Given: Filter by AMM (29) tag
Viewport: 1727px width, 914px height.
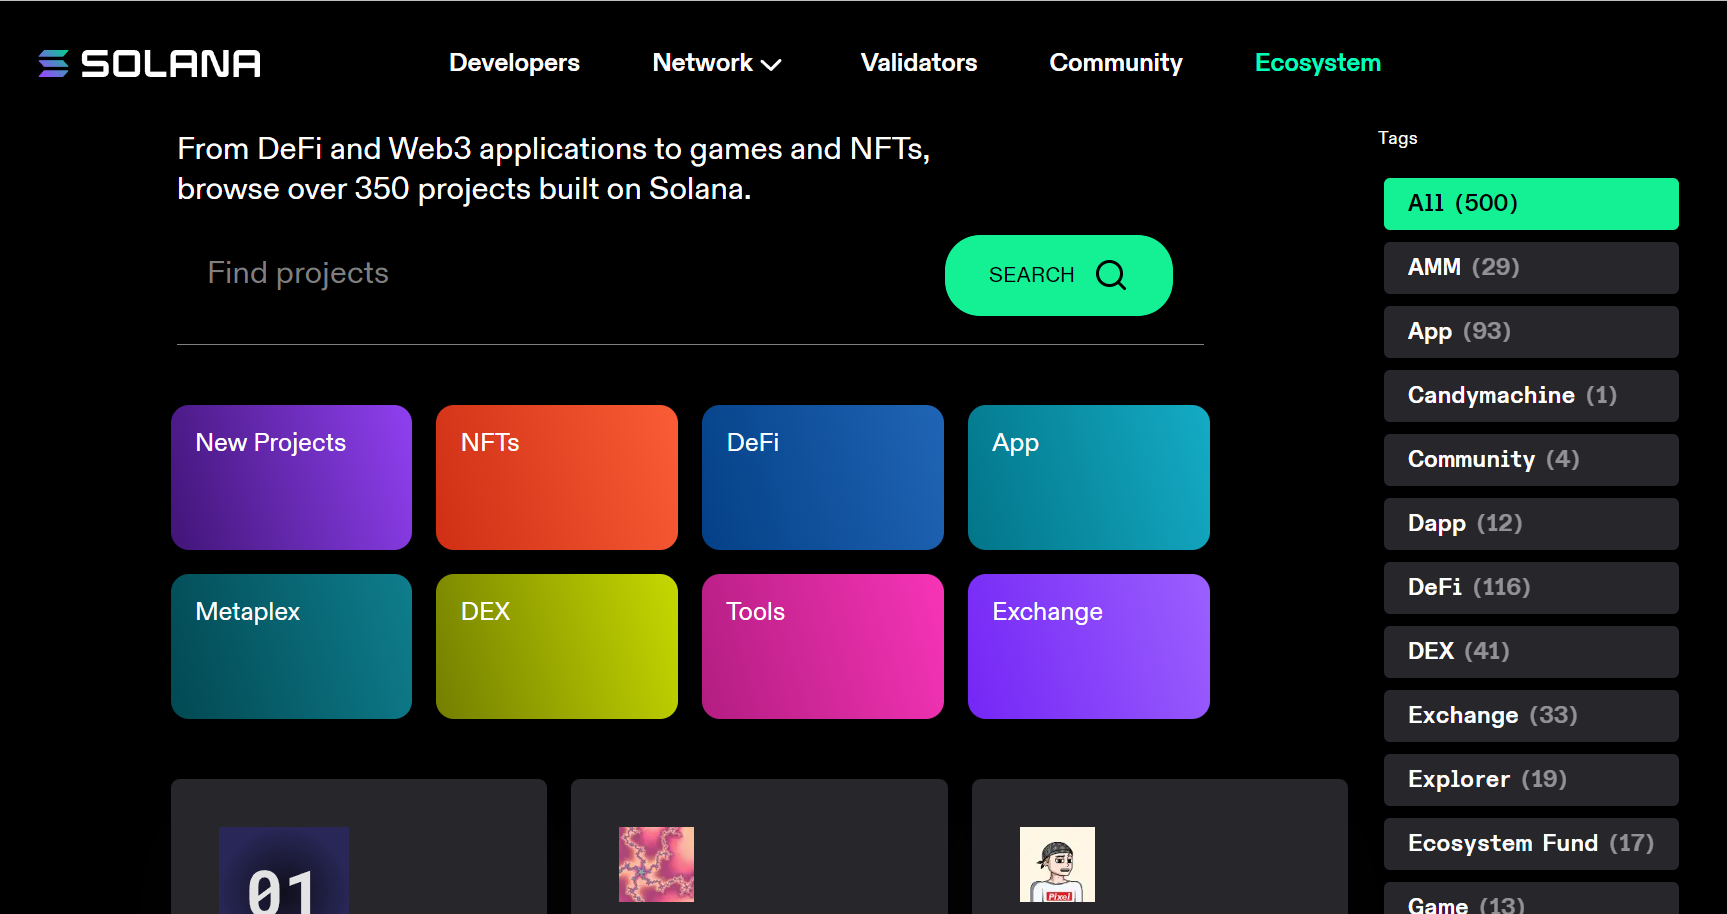Looking at the screenshot, I should (1531, 268).
